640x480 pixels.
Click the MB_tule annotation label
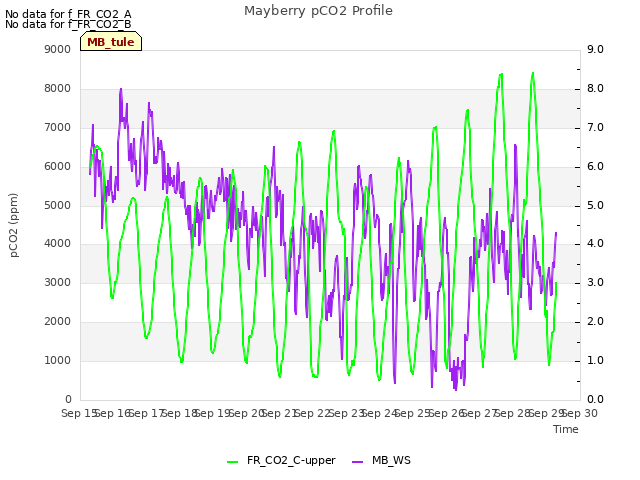[111, 42]
